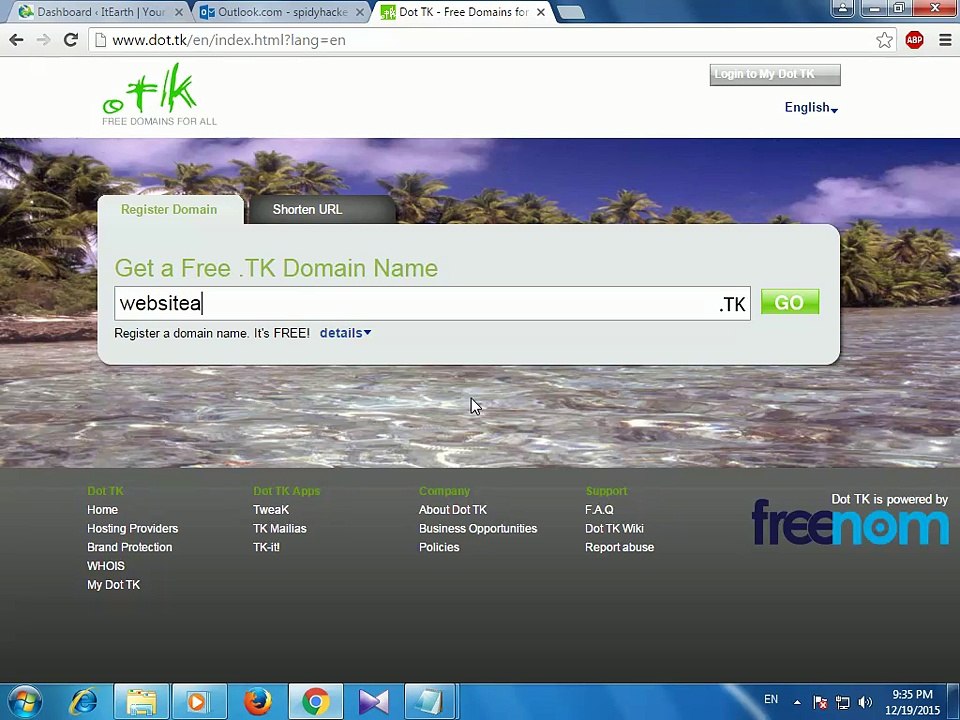Click the browser Forward arrow

coord(43,40)
